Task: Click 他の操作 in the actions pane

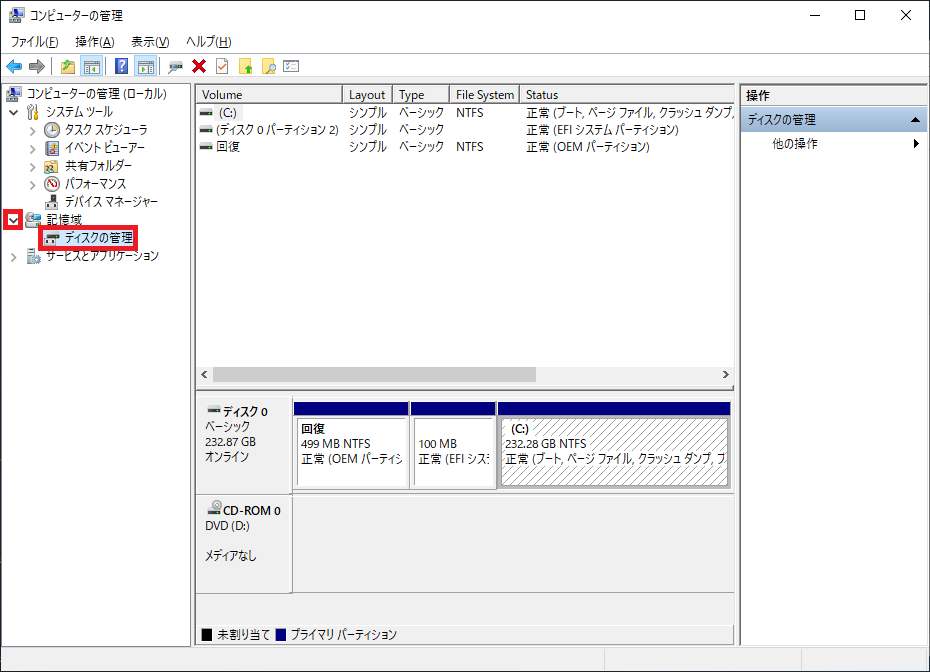Action: (x=795, y=144)
